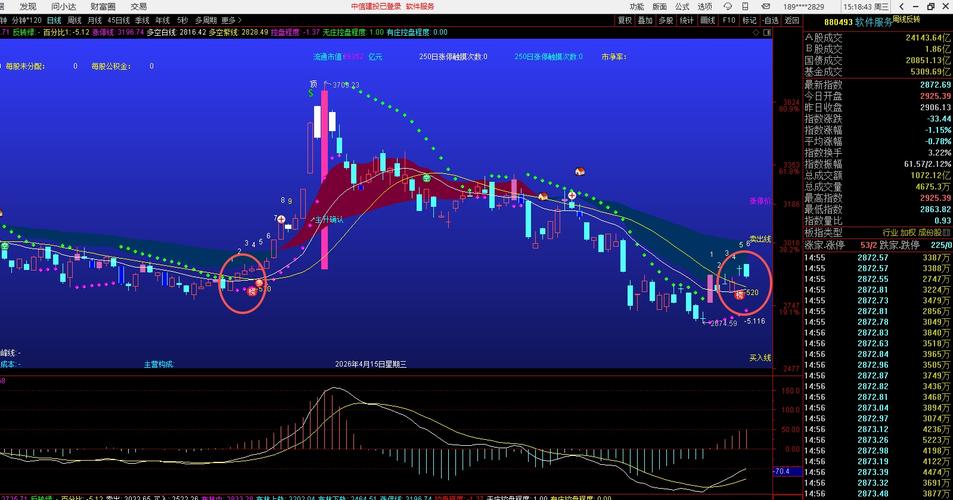The width and height of the screenshot is (953, 500).
Task: Click the red 转 marker in left circle
Action: [252, 292]
